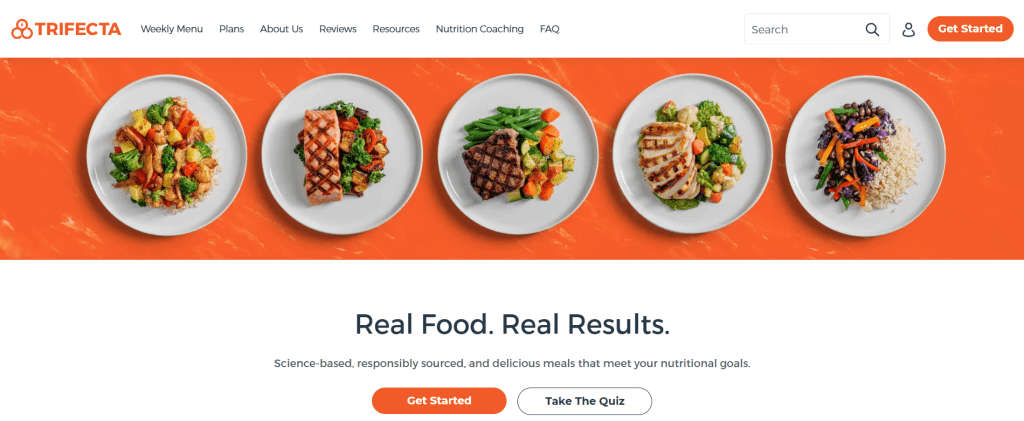Click the orange Get Started button below headline
The height and width of the screenshot is (421, 1024).
tap(439, 401)
